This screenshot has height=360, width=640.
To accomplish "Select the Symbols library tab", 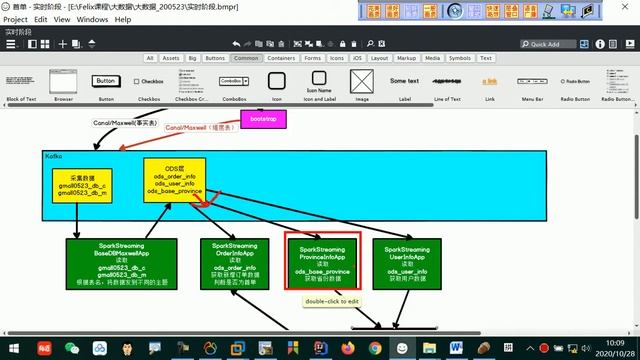I will [460, 58].
